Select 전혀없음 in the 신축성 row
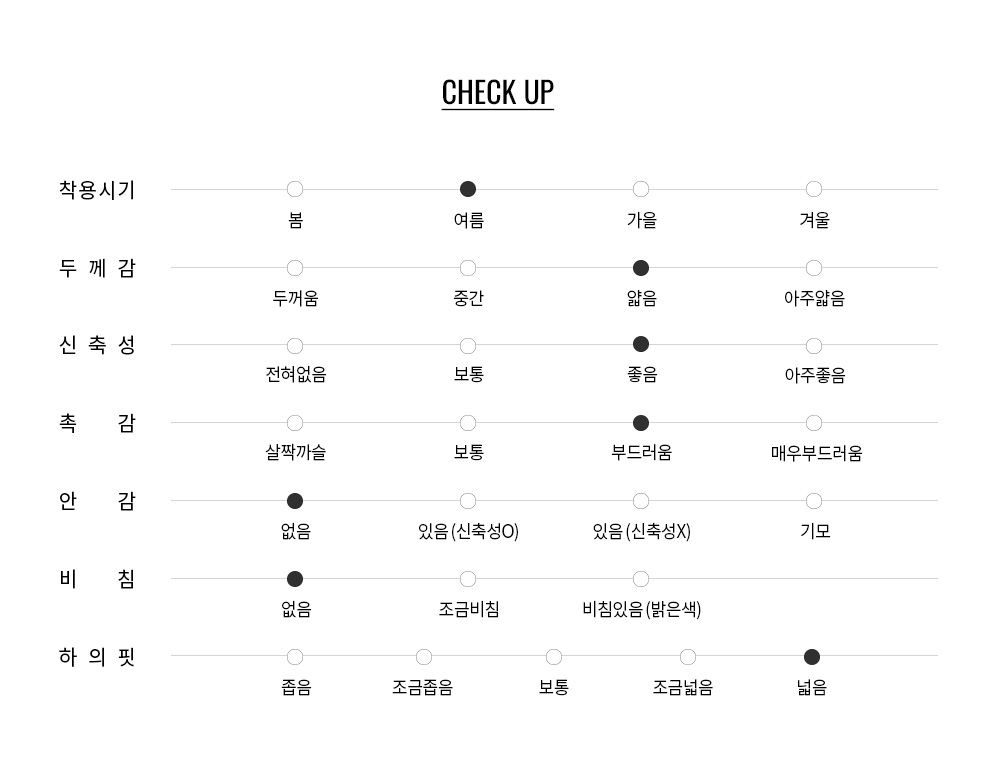1000x777 pixels. 295,346
